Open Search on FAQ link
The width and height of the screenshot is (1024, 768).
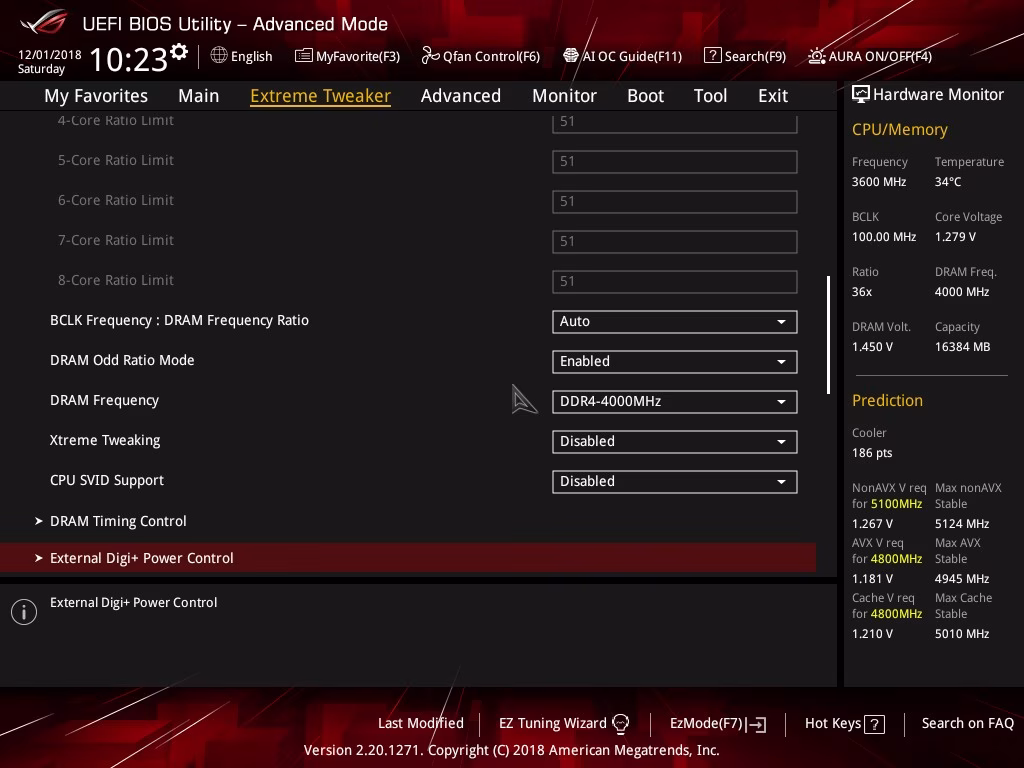click(x=967, y=723)
